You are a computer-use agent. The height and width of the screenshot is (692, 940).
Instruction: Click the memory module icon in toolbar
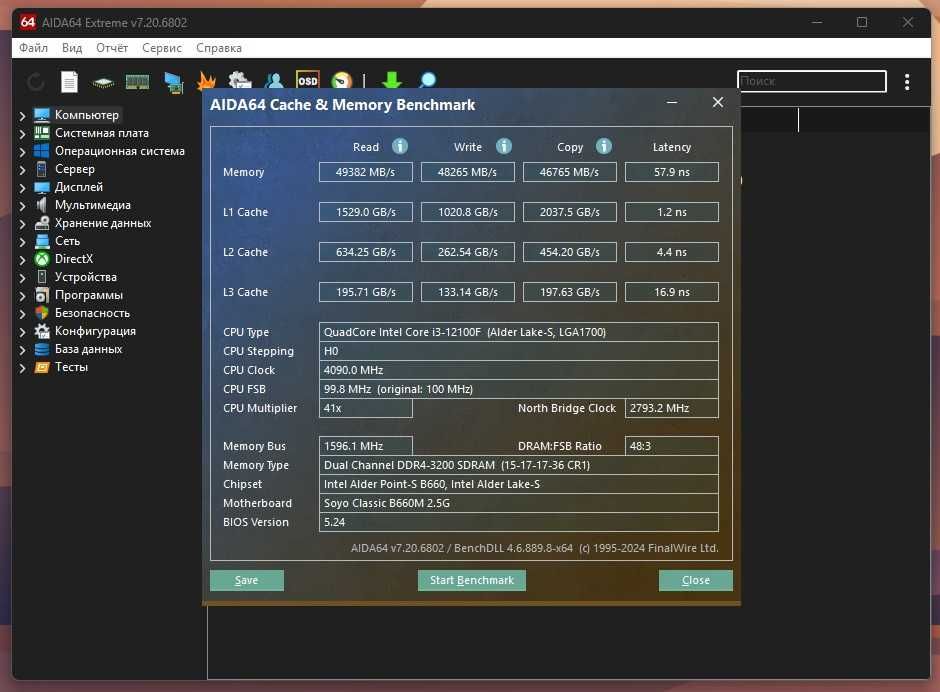click(137, 82)
